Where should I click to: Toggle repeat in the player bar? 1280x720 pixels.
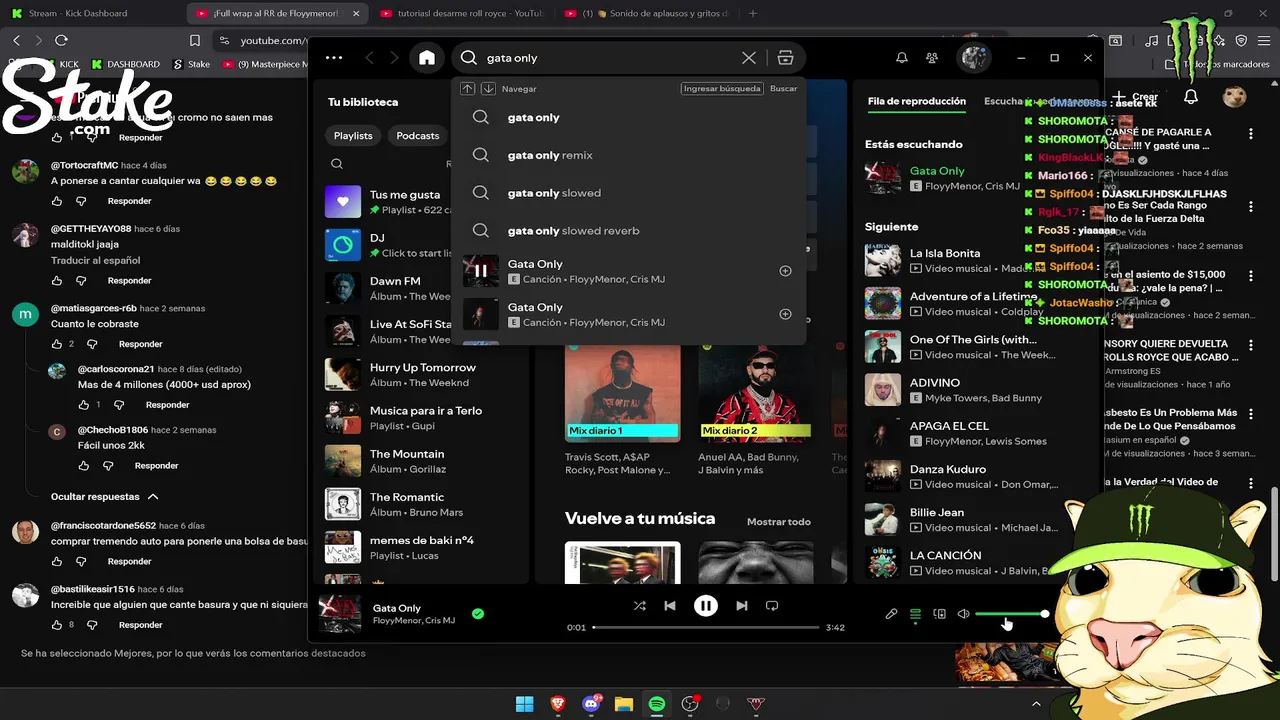click(772, 606)
